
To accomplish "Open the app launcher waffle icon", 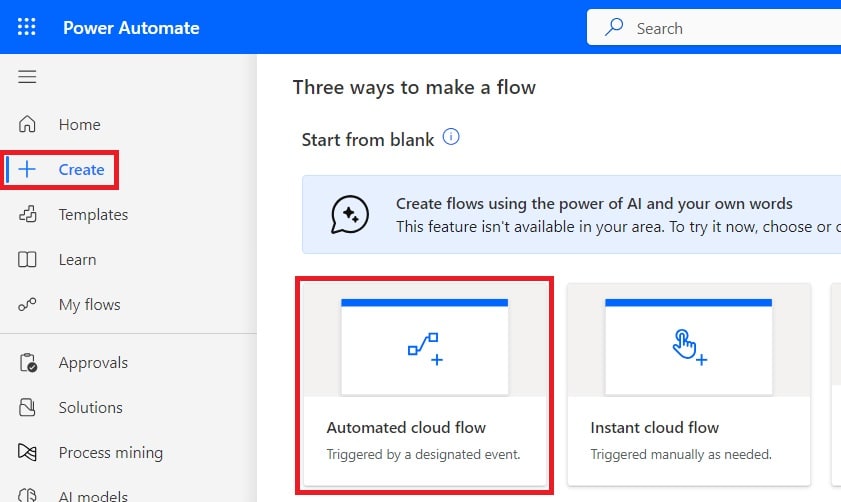I will 27,27.
